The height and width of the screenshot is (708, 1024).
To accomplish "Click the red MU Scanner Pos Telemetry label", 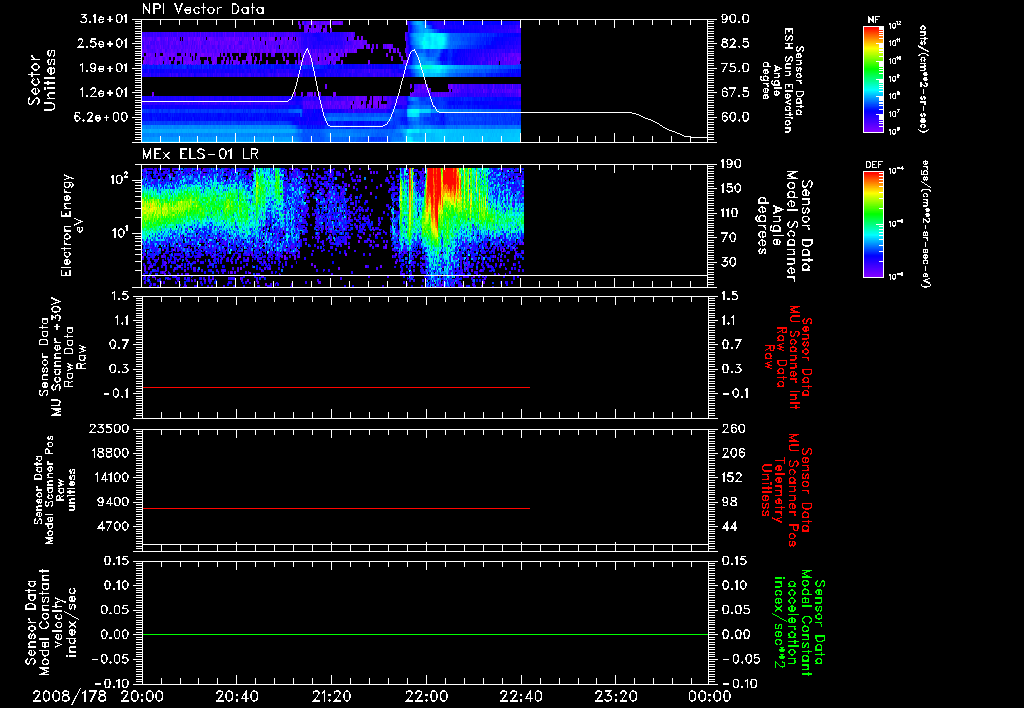I will click(x=786, y=491).
